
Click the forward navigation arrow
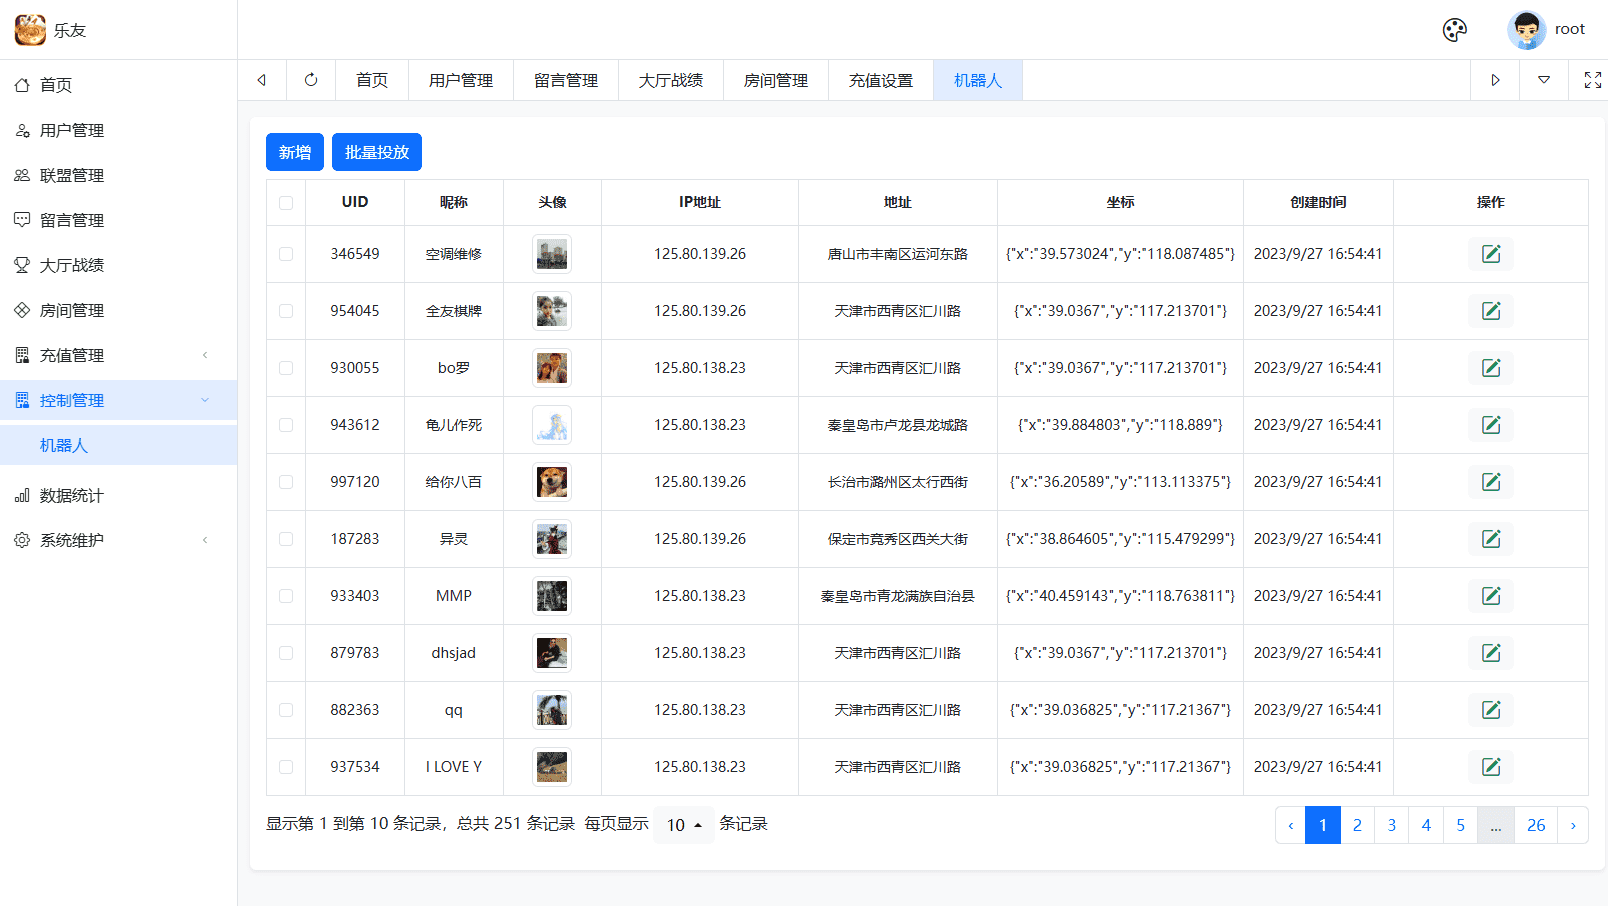tap(1495, 80)
